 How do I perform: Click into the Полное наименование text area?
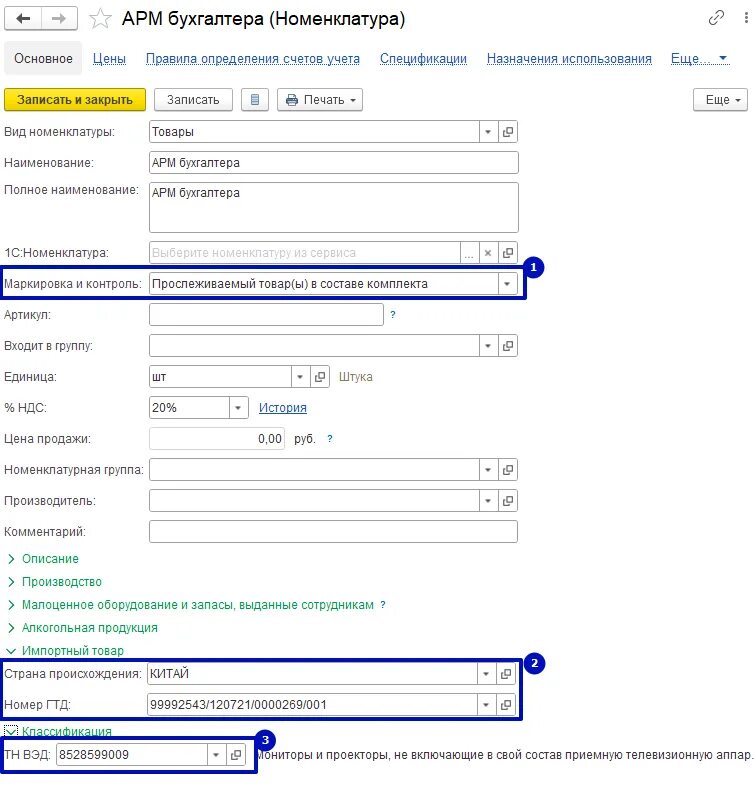tap(334, 208)
